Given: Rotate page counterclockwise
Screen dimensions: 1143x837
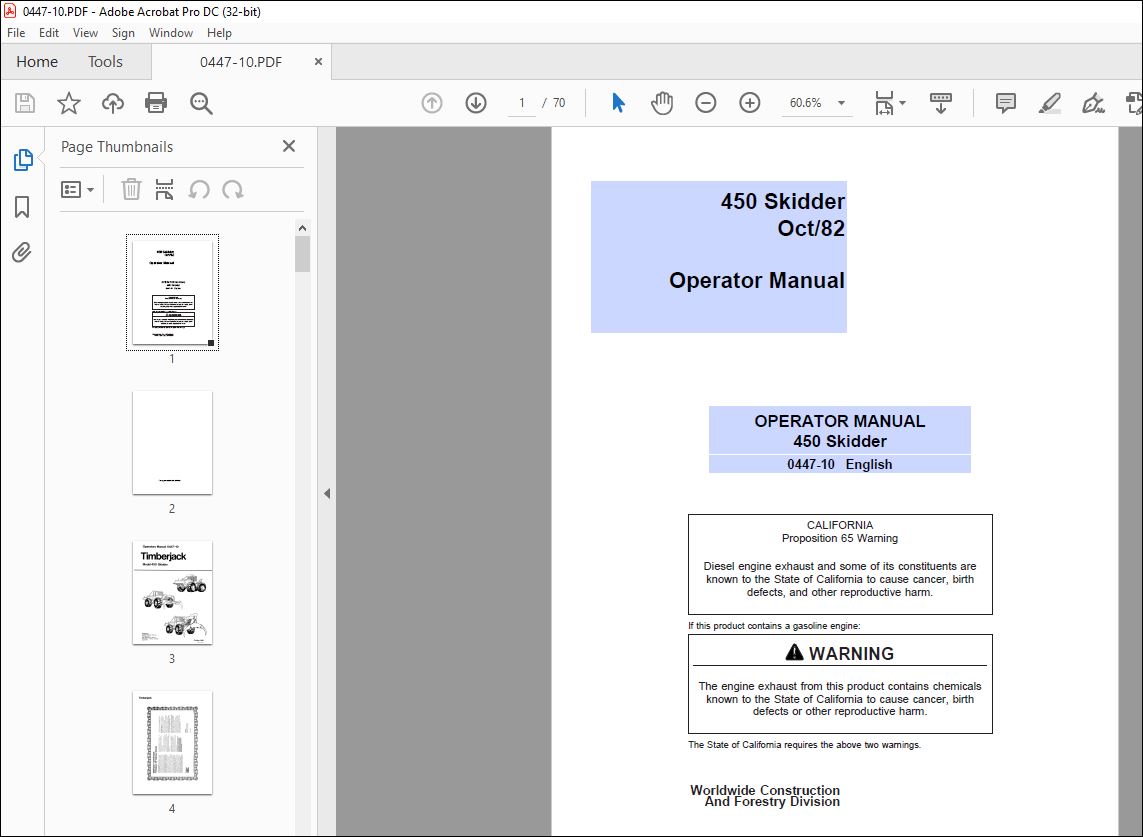Looking at the screenshot, I should [198, 190].
